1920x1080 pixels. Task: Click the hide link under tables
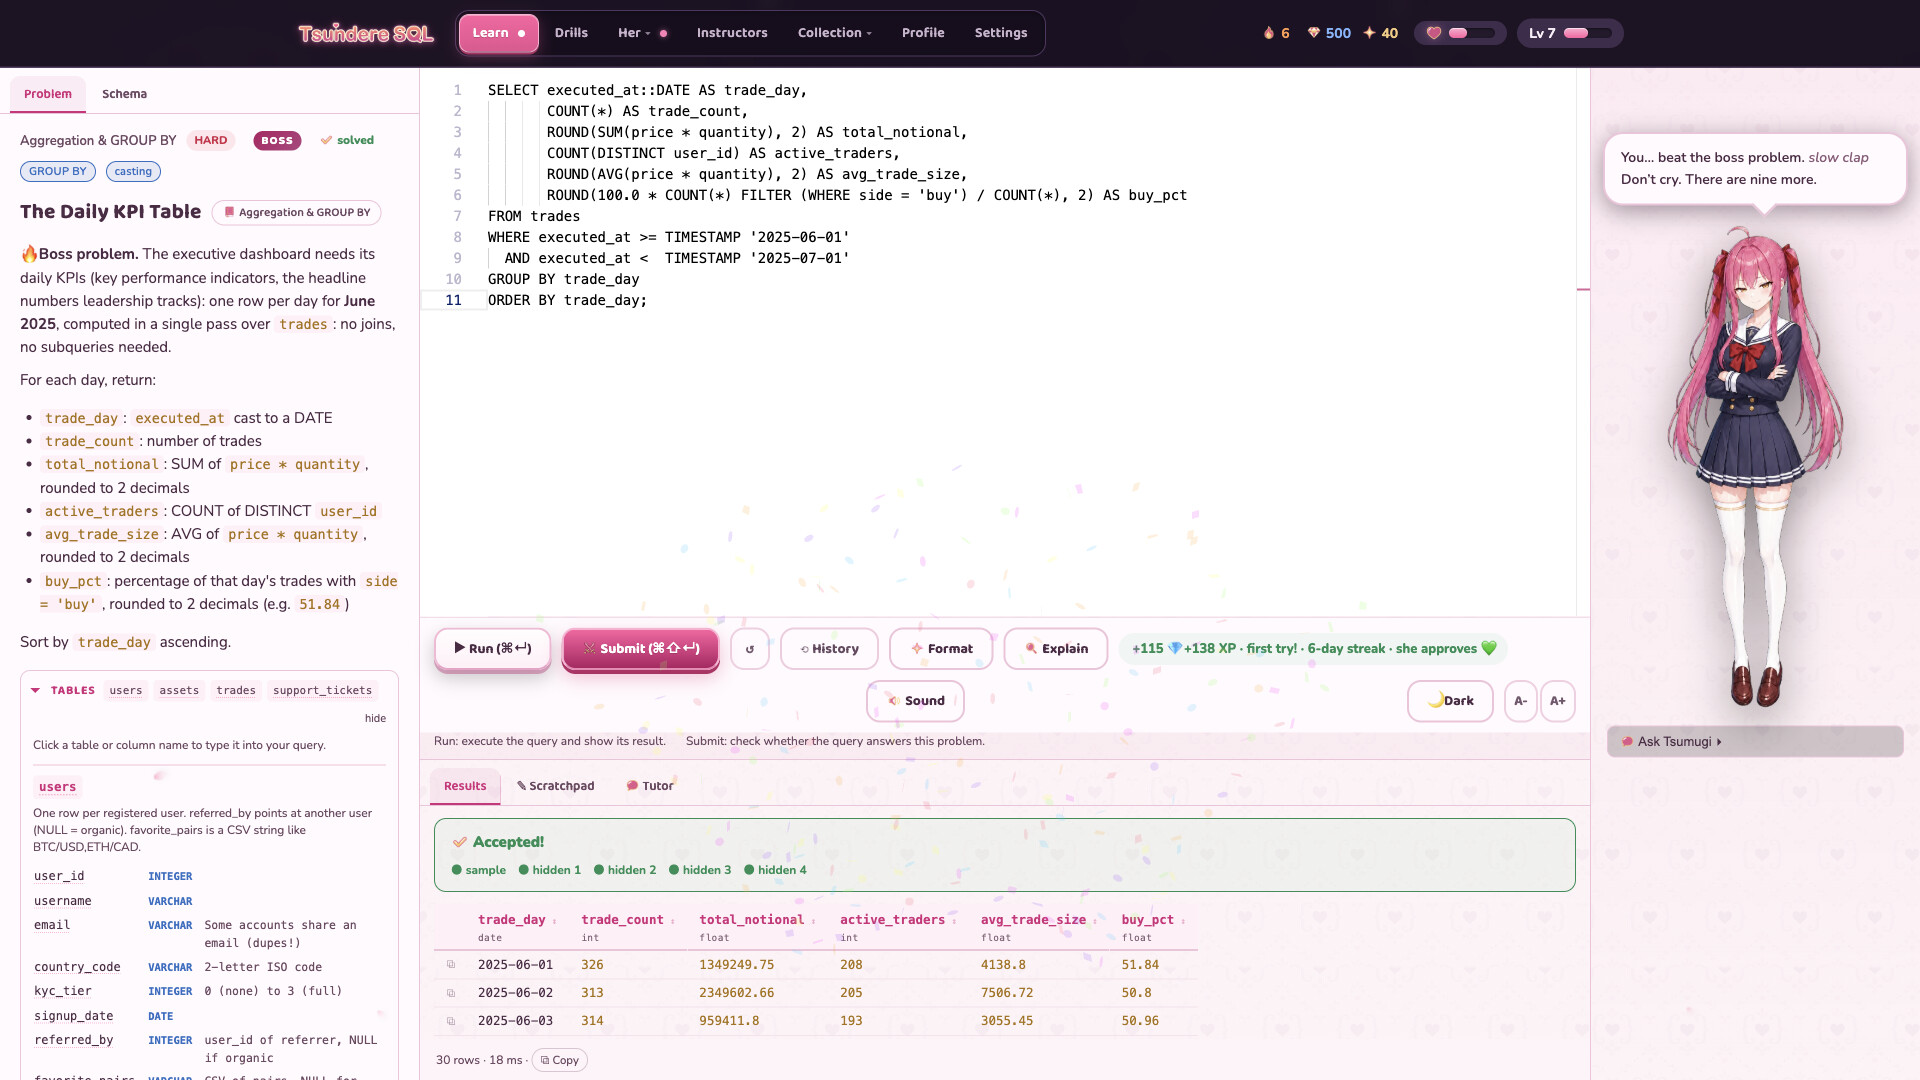375,719
